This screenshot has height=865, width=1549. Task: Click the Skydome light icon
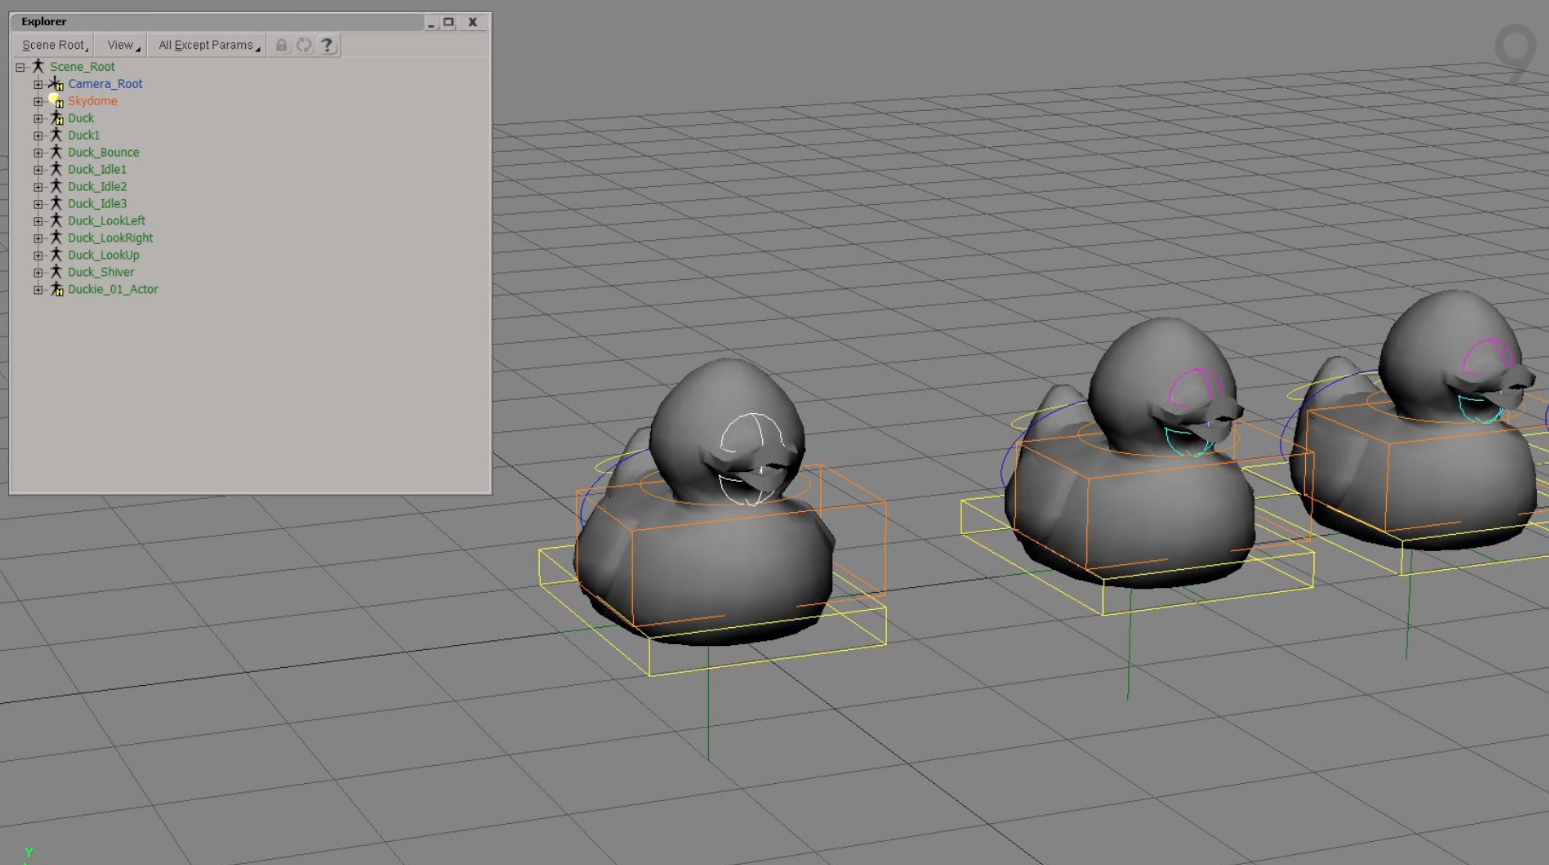pos(56,101)
